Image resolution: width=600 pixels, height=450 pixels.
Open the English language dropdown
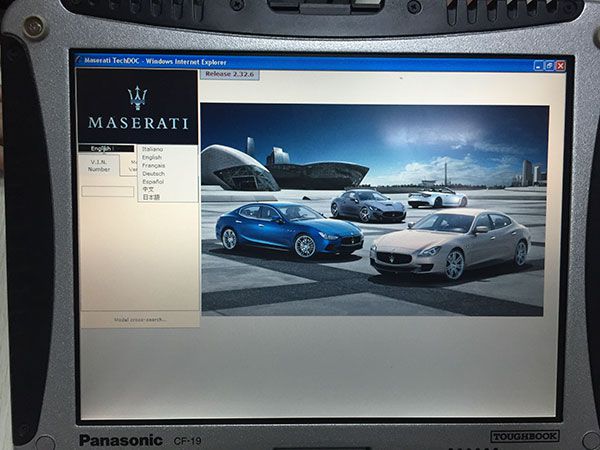click(x=106, y=148)
